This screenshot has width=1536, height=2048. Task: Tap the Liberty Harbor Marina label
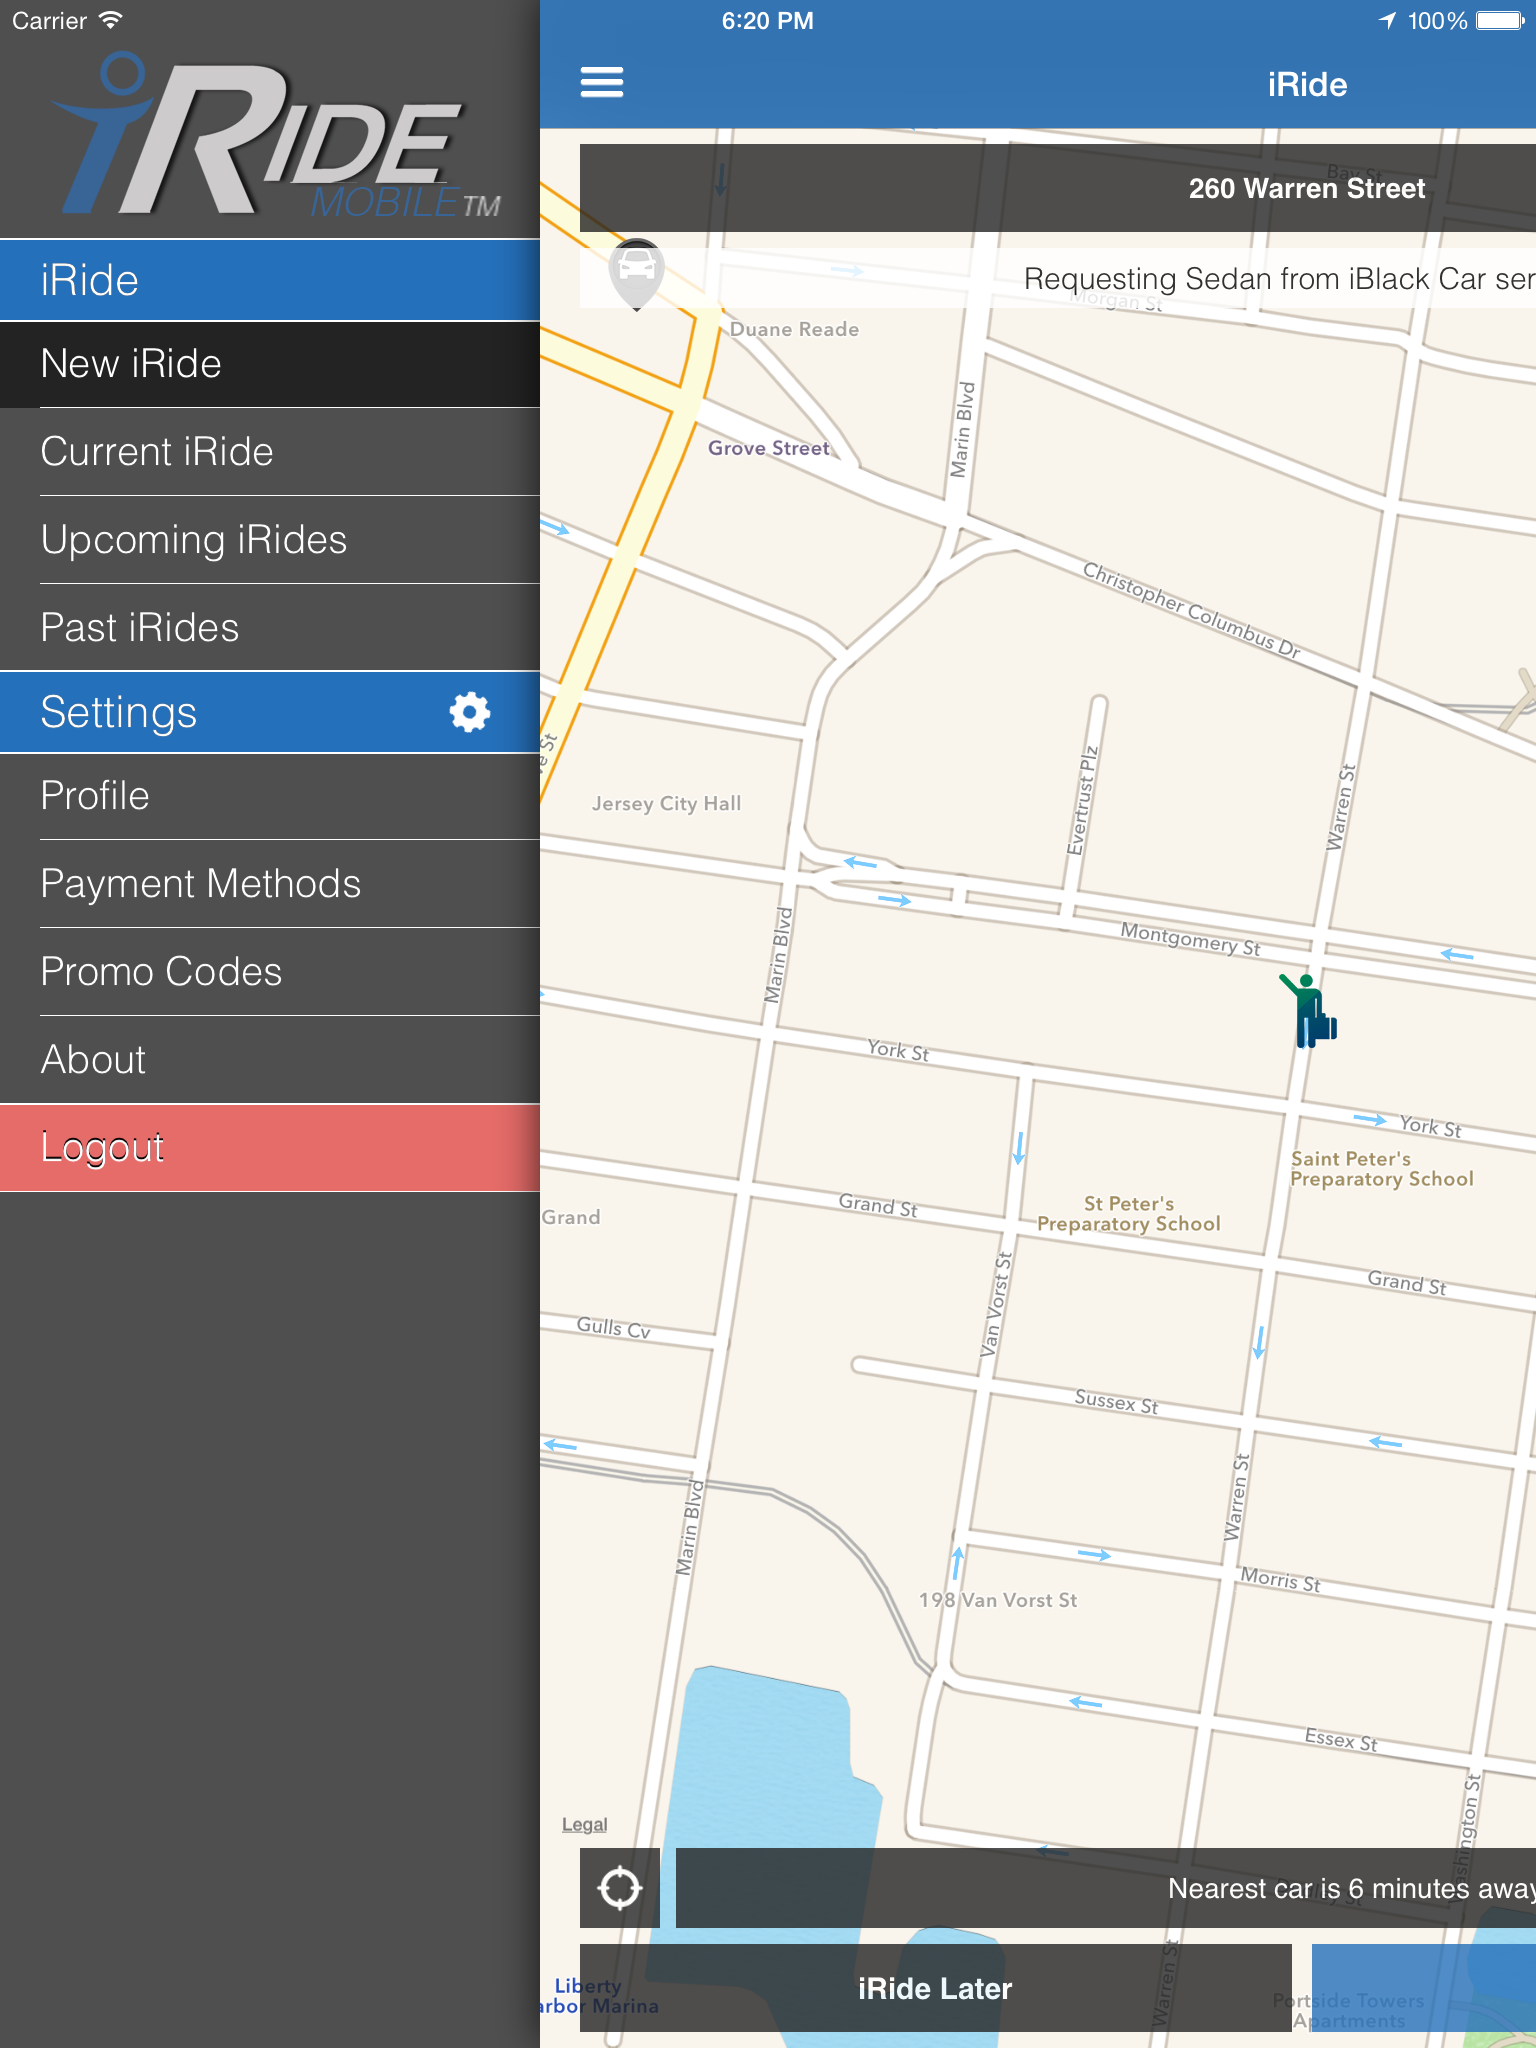598,1996
